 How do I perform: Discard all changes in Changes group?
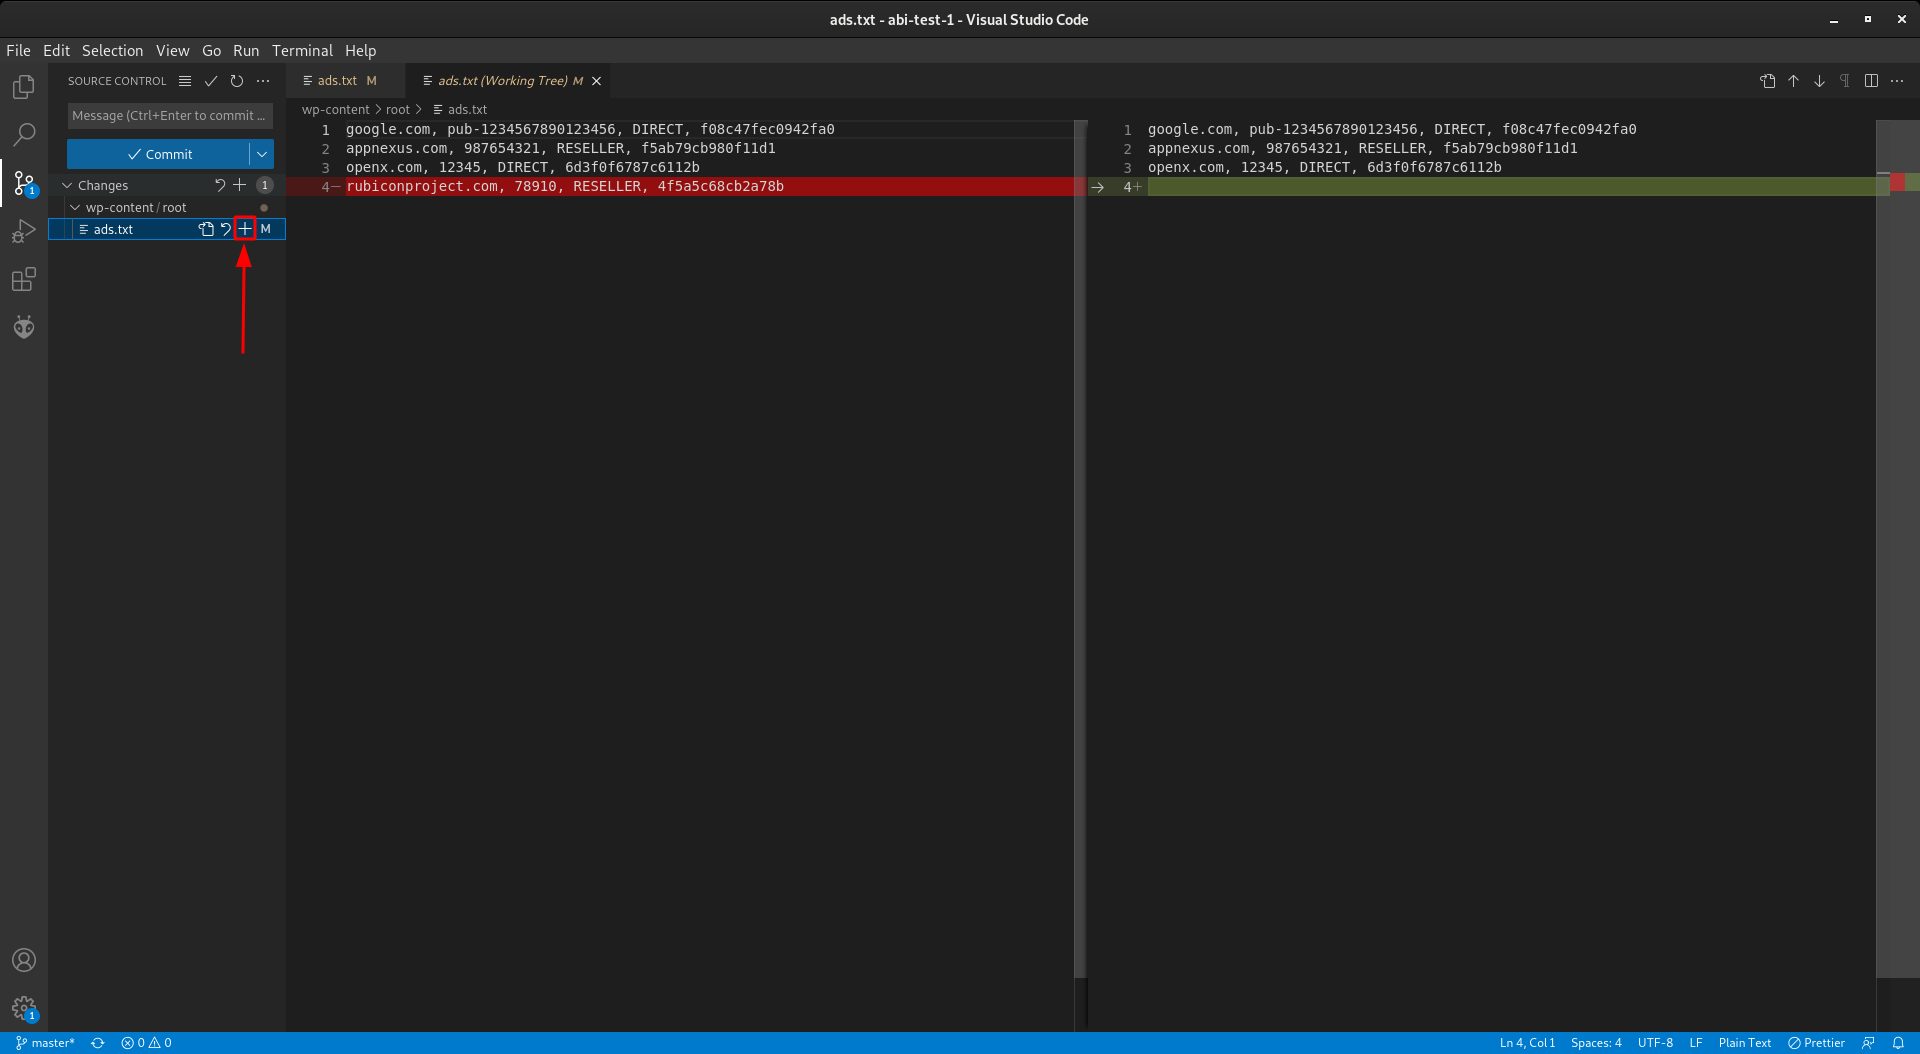click(220, 185)
